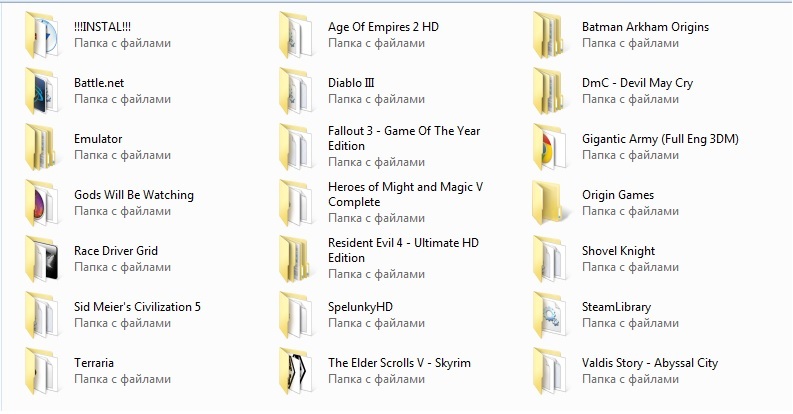The image size is (793, 414).
Task: Select the Sid Meier's Civilization 5 folder icon
Action: coord(42,315)
